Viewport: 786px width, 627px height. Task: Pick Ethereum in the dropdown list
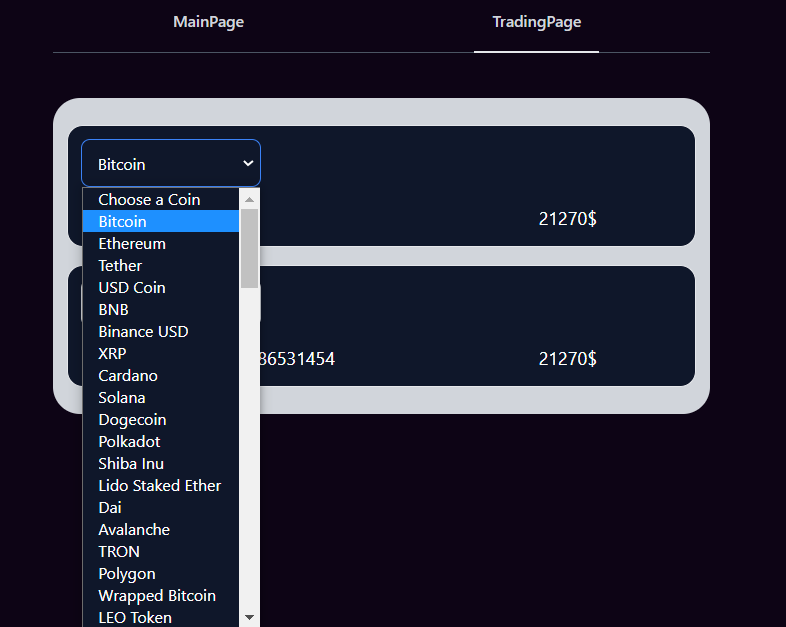[x=161, y=243]
